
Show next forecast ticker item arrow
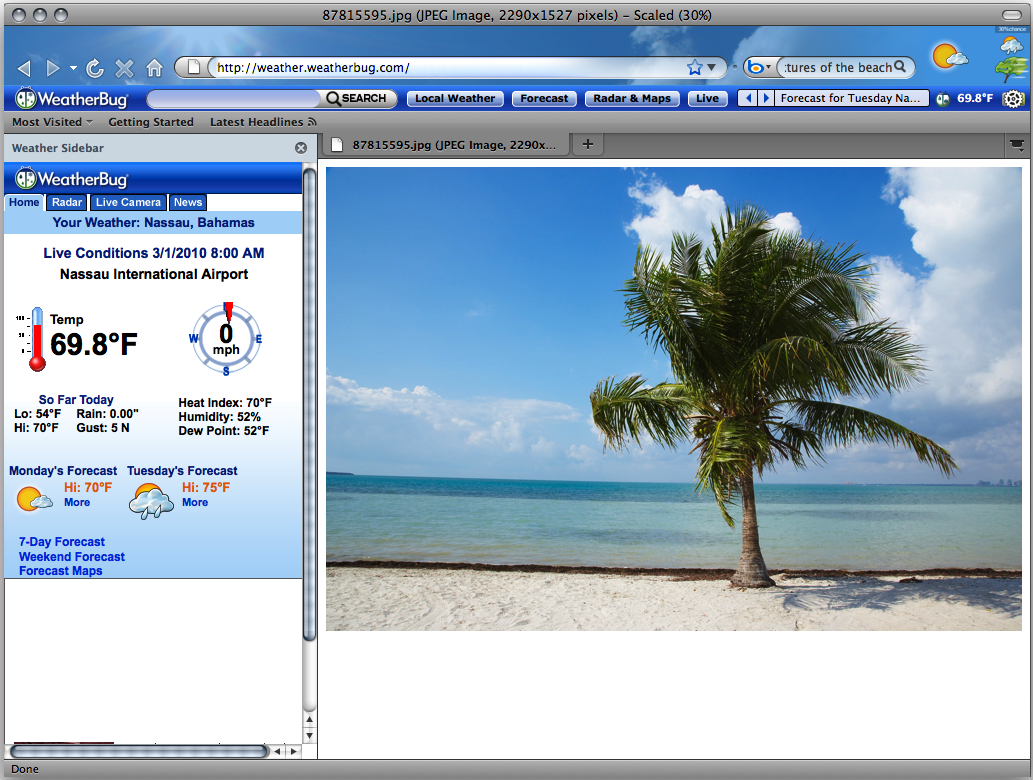[x=766, y=98]
